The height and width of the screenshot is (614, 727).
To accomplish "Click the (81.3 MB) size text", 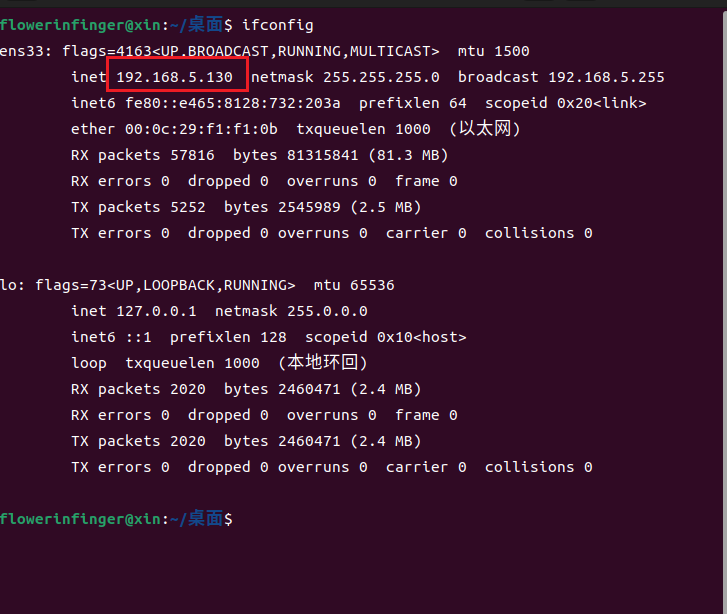I will (408, 155).
